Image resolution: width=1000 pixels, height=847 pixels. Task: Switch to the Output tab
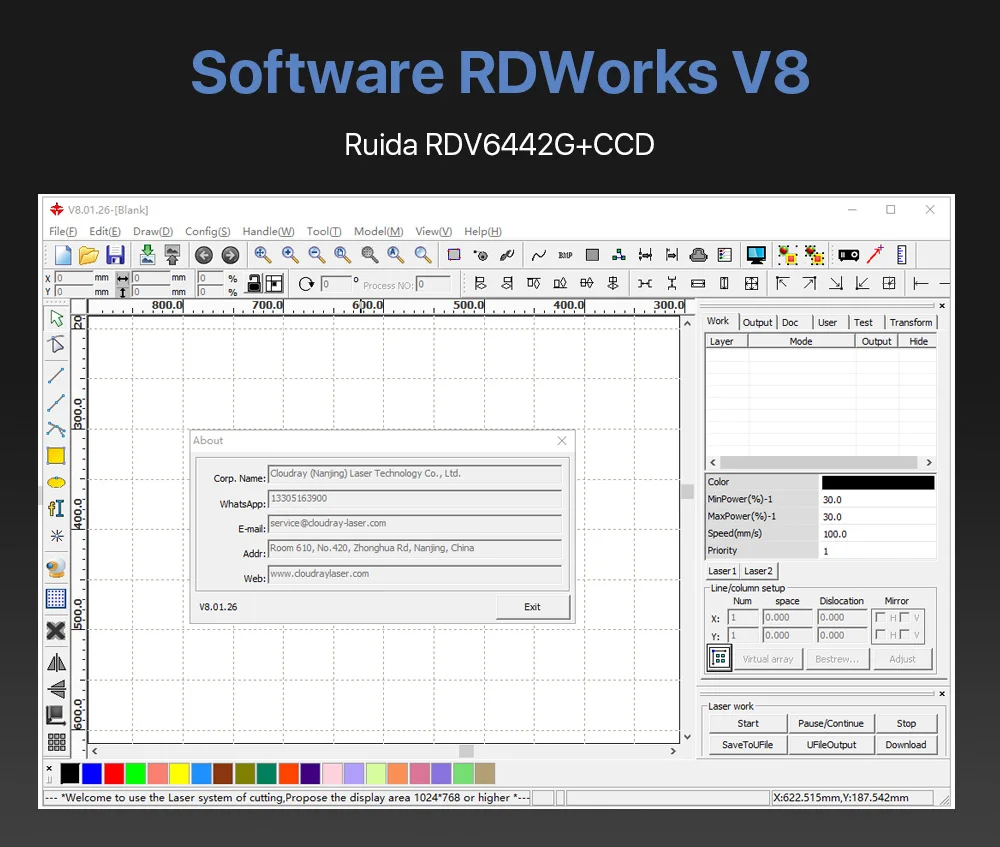click(757, 323)
